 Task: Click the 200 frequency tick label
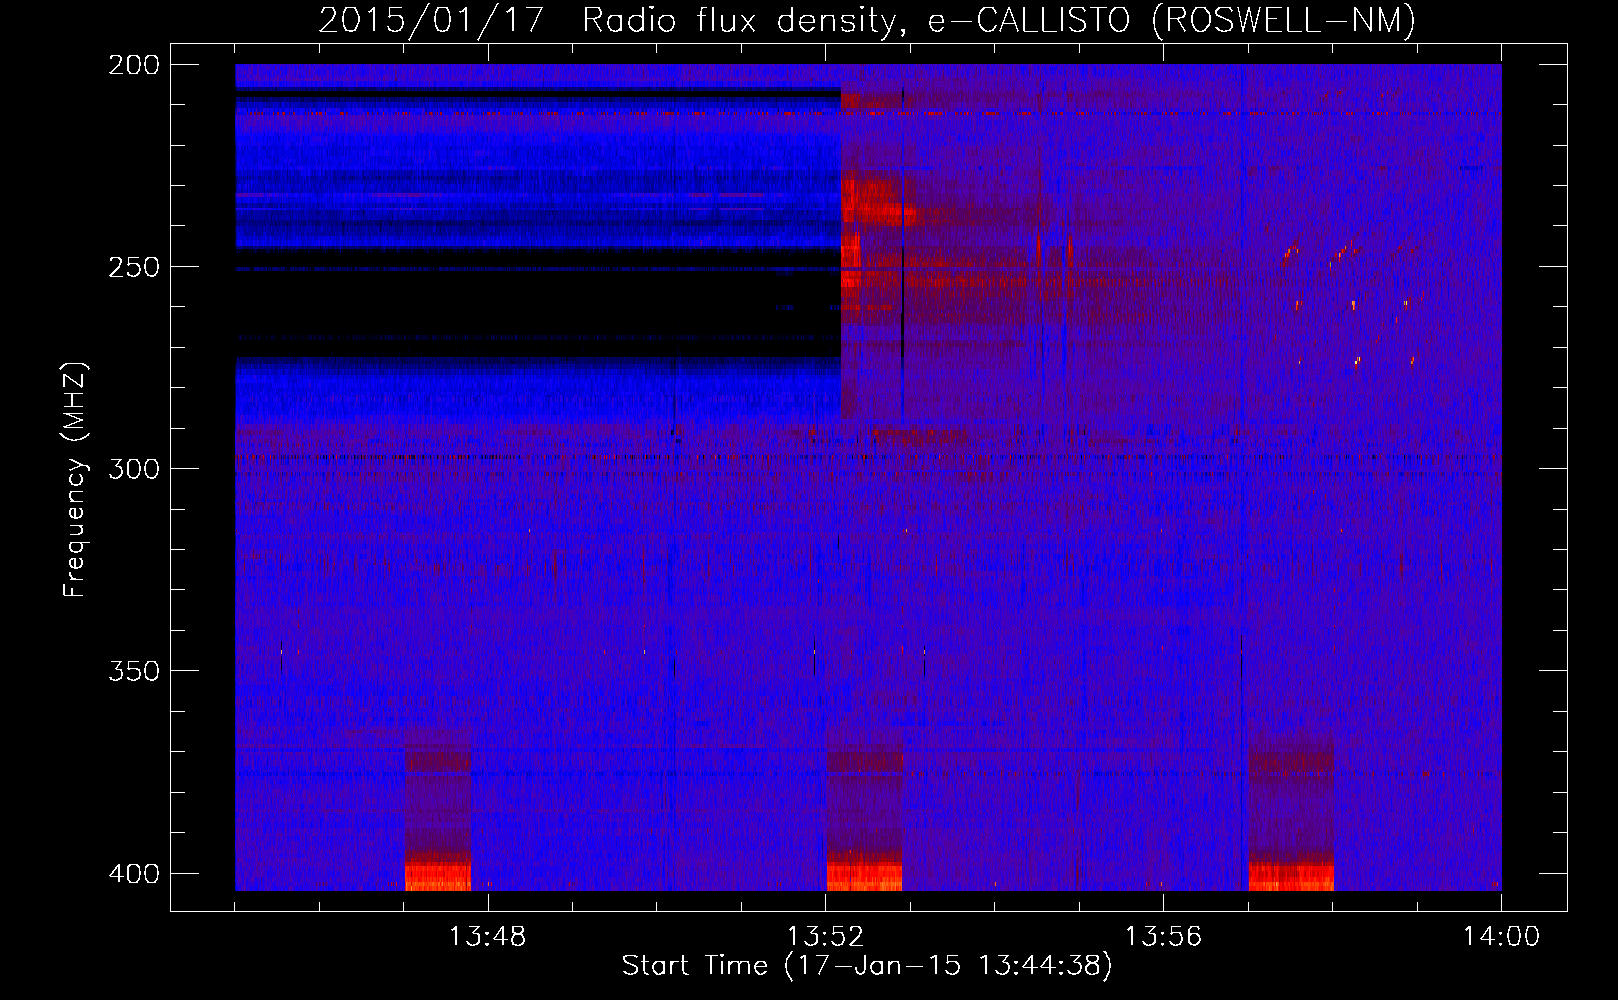pyautogui.click(x=134, y=65)
